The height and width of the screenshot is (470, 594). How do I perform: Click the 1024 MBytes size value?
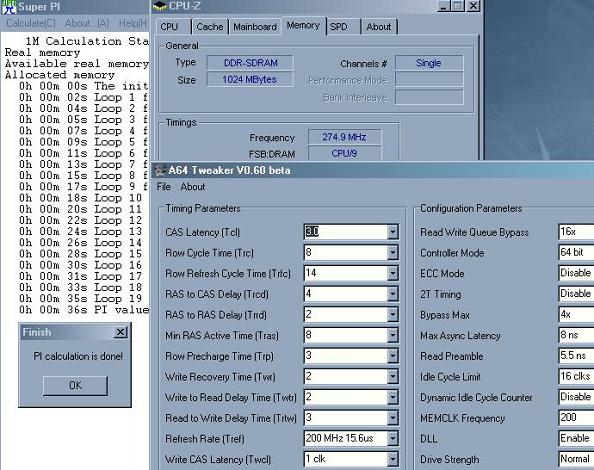coord(250,80)
